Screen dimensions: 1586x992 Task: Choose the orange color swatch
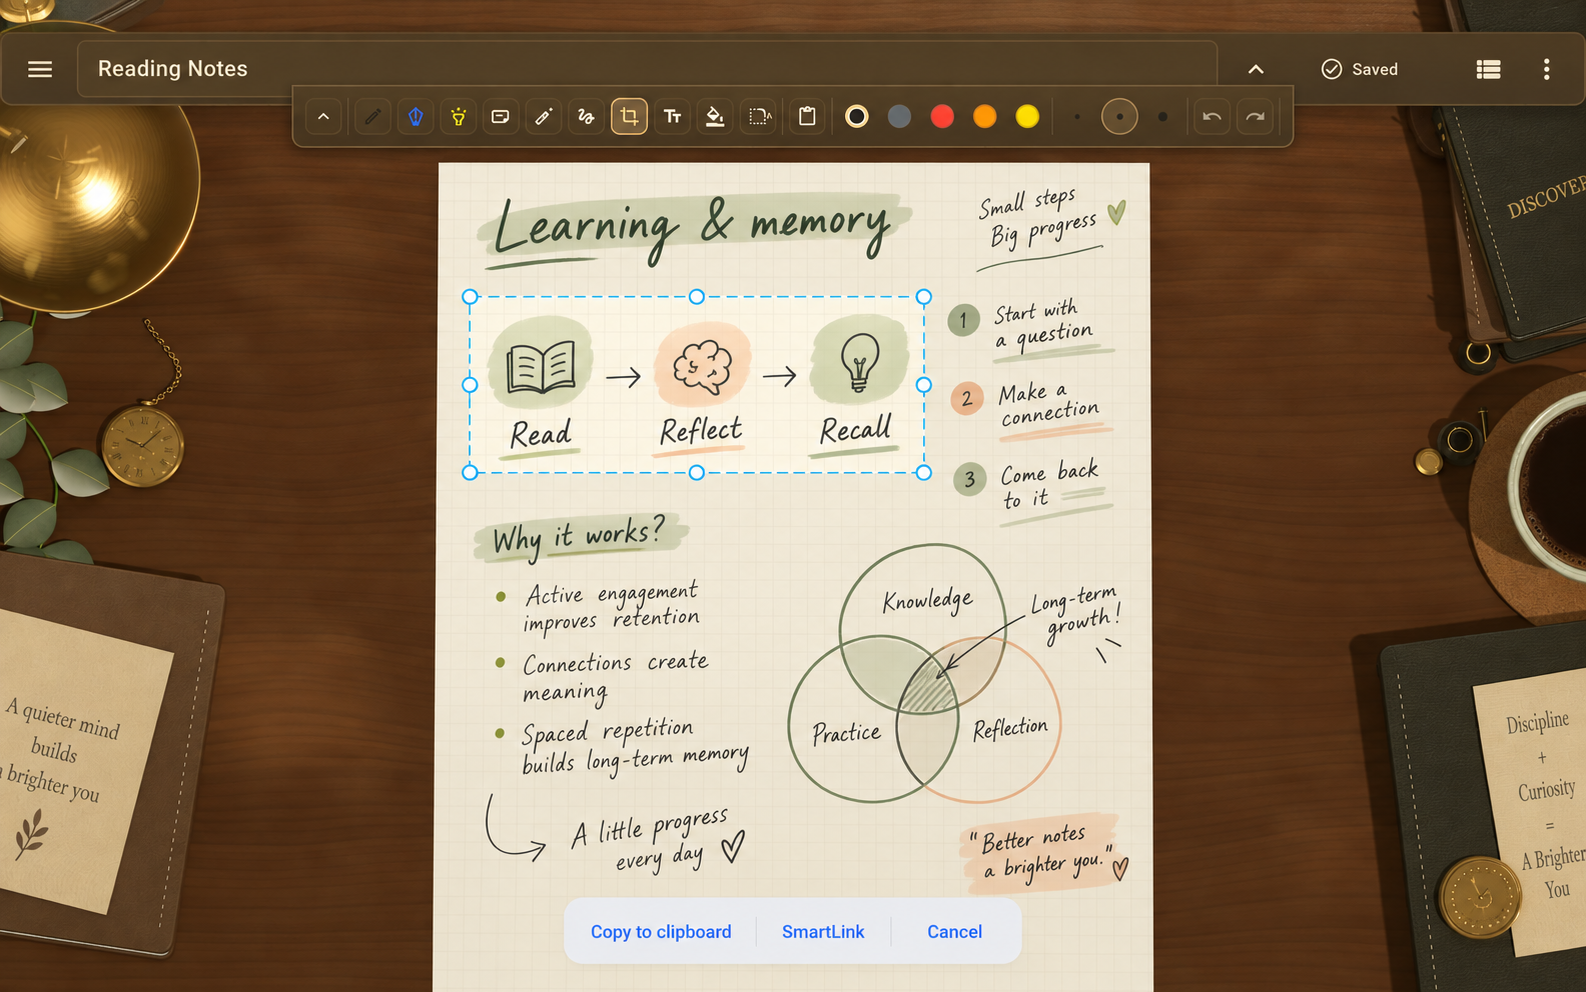point(985,117)
